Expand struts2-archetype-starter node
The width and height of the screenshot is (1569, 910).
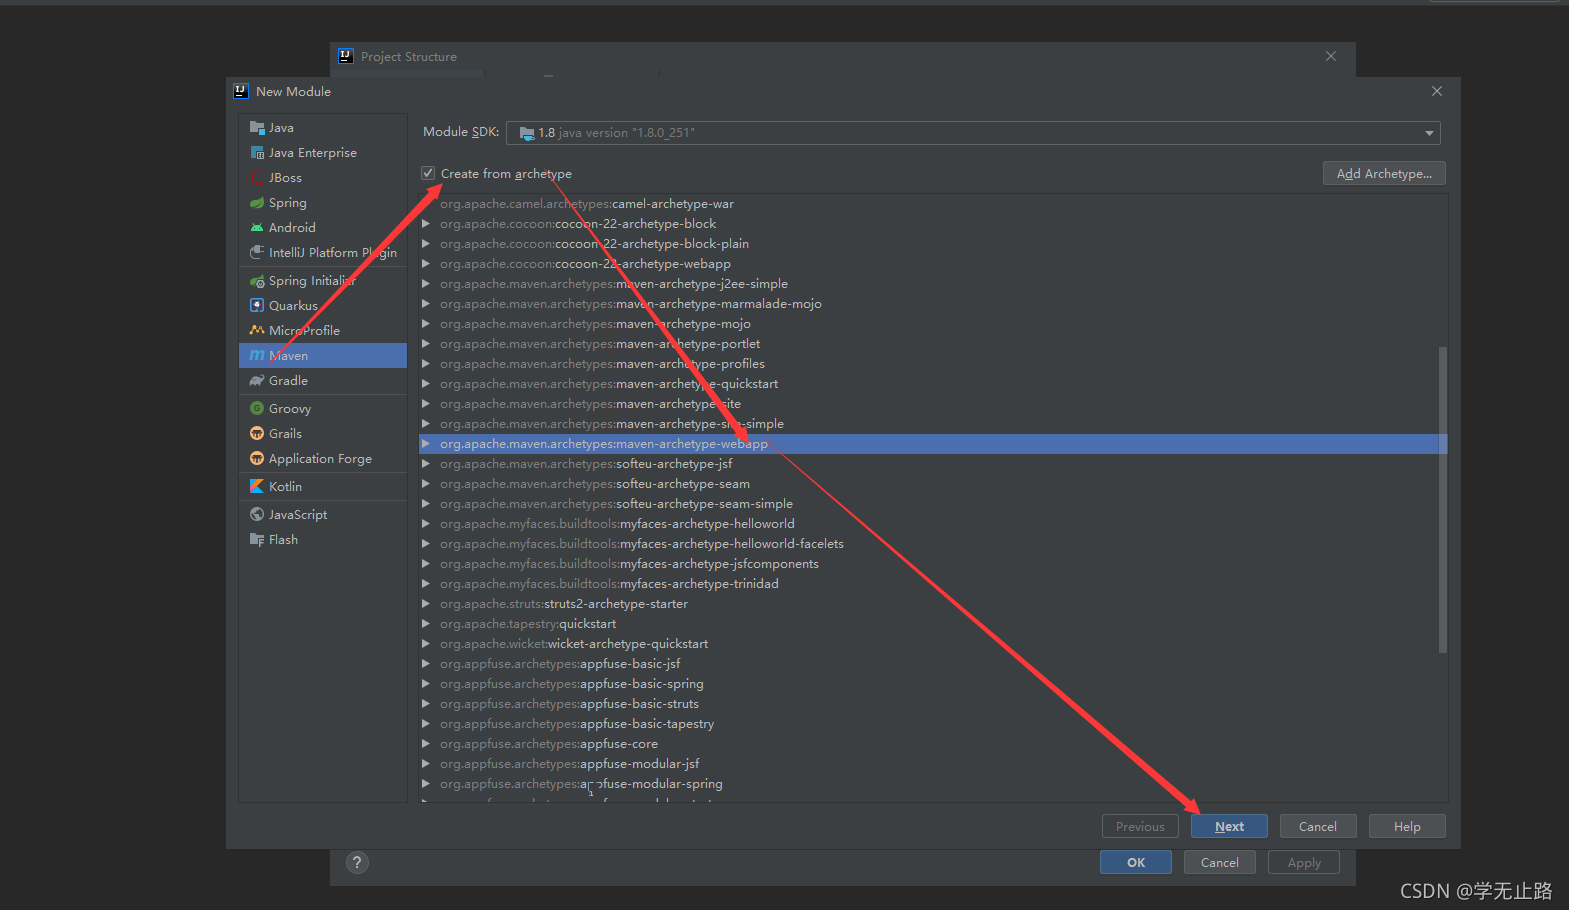tap(426, 604)
